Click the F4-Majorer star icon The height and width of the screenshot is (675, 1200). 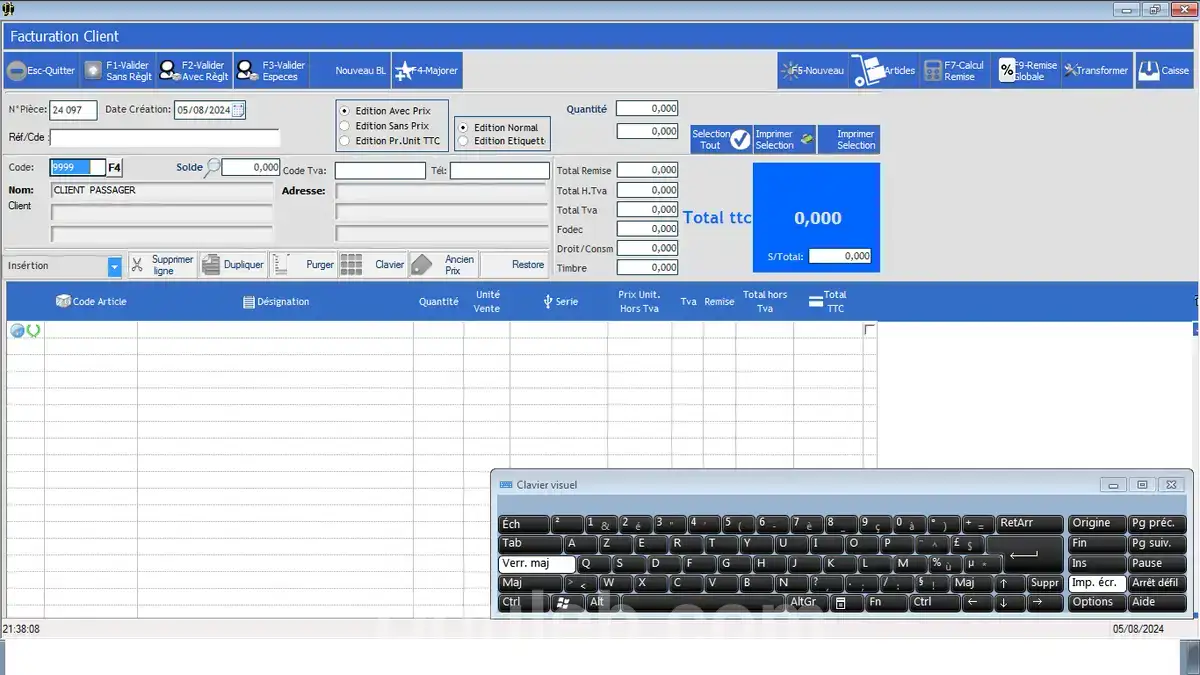pos(407,70)
